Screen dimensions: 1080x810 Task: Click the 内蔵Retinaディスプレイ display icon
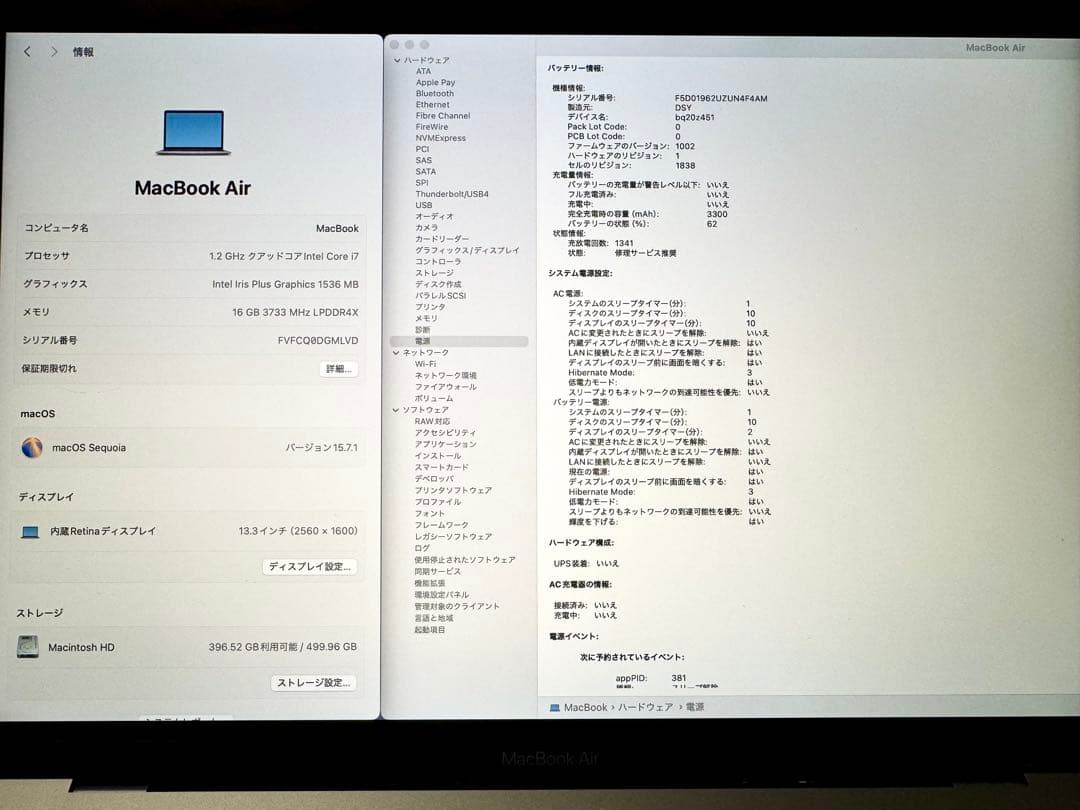coord(30,531)
